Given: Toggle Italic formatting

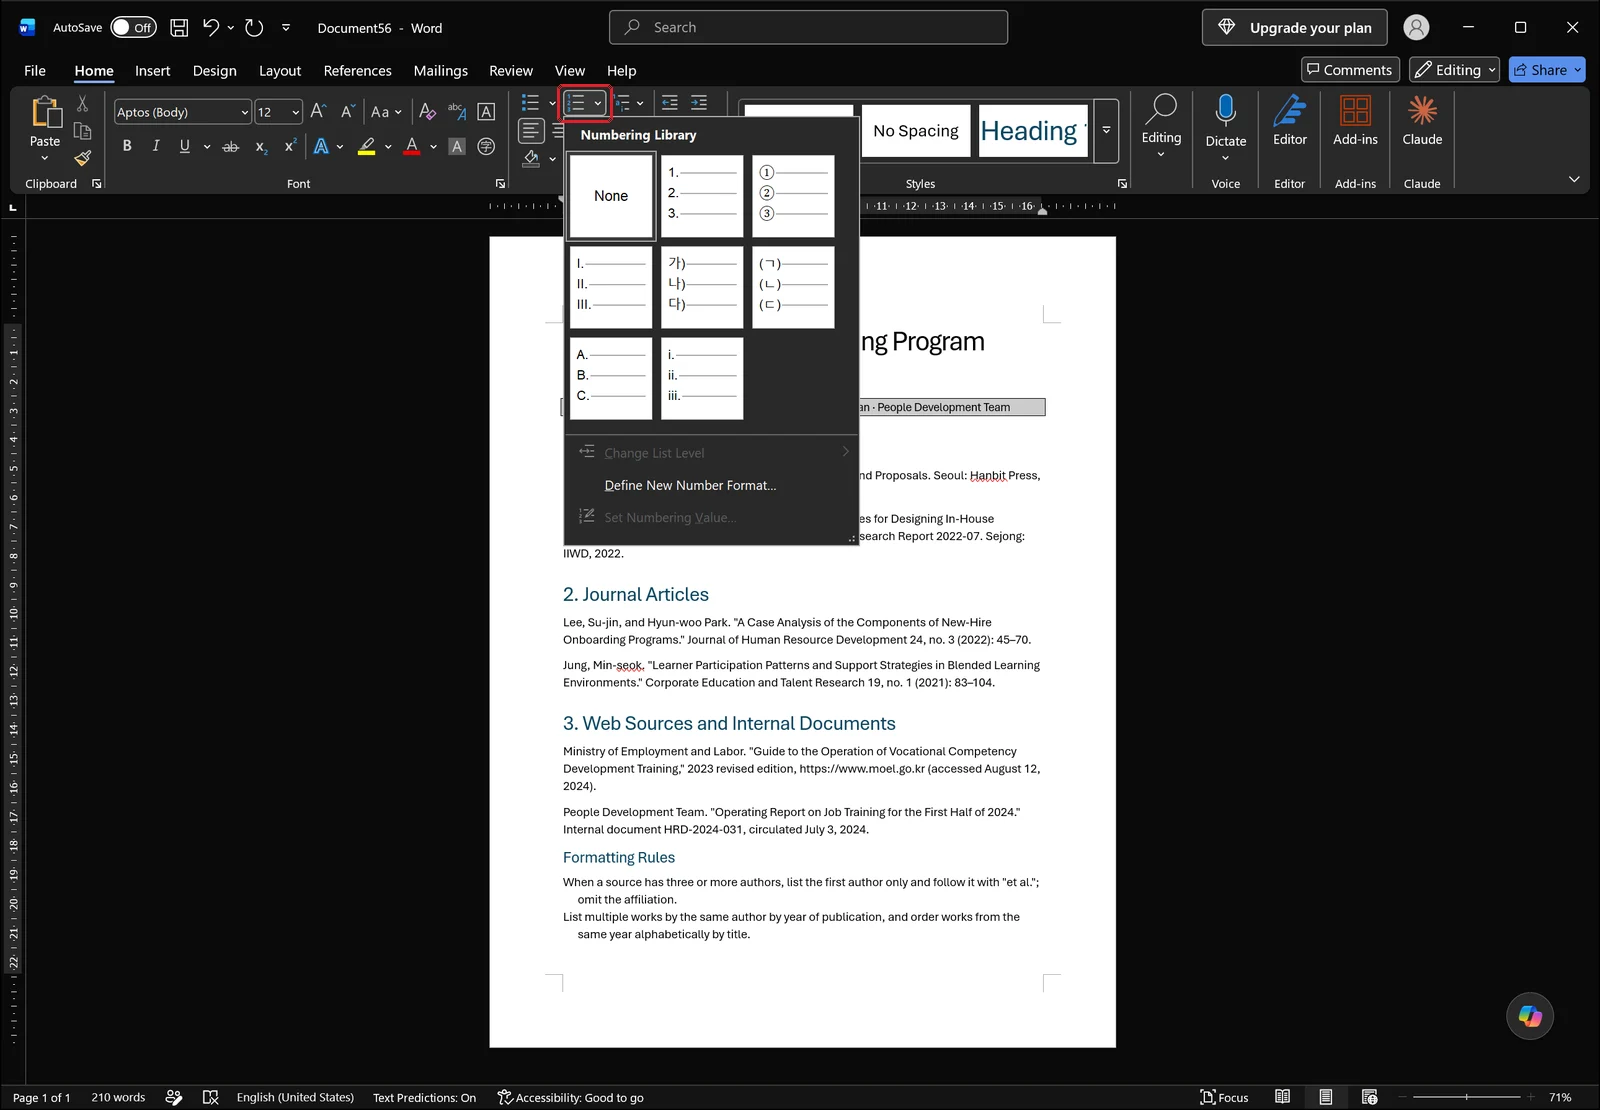Looking at the screenshot, I should (156, 146).
